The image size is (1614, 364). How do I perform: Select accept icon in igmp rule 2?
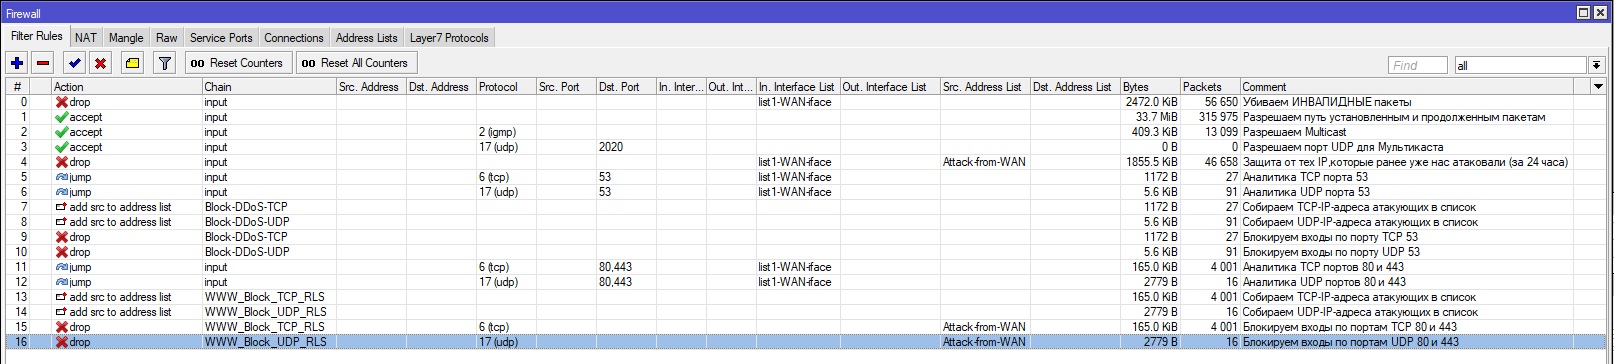(61, 132)
